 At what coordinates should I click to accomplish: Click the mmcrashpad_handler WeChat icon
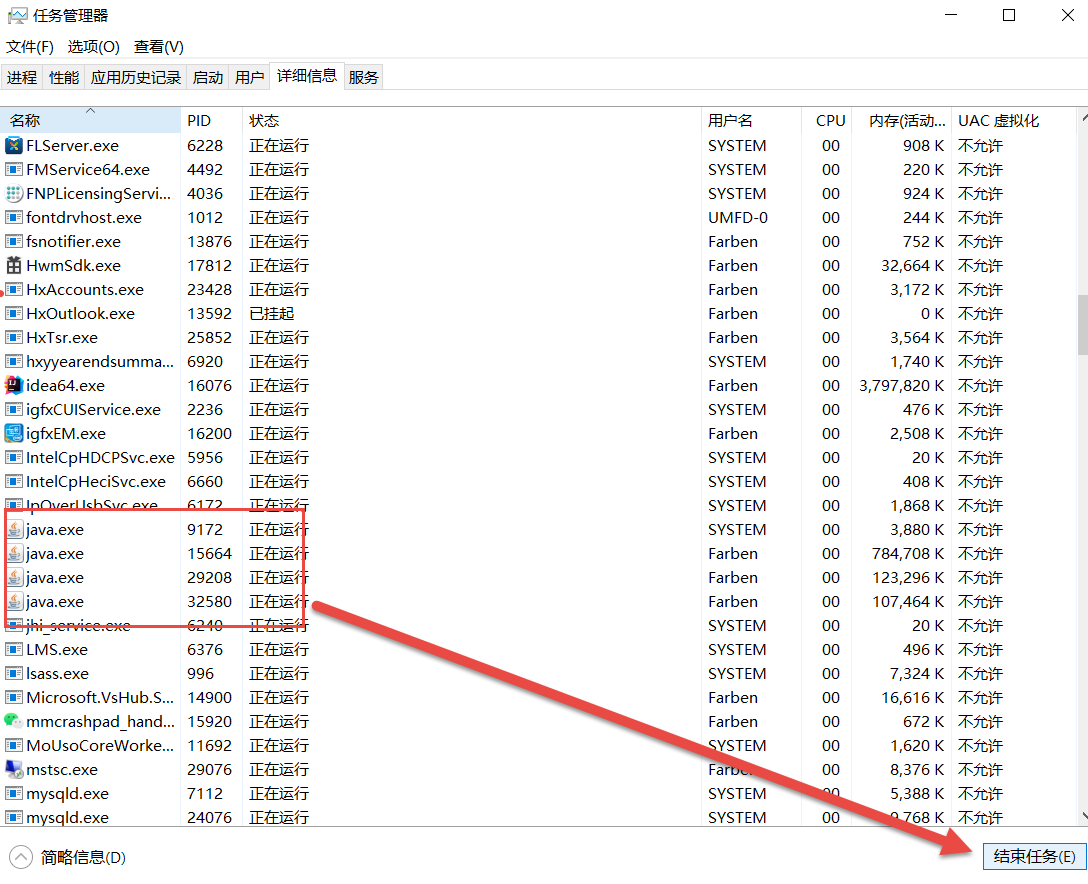pos(14,722)
